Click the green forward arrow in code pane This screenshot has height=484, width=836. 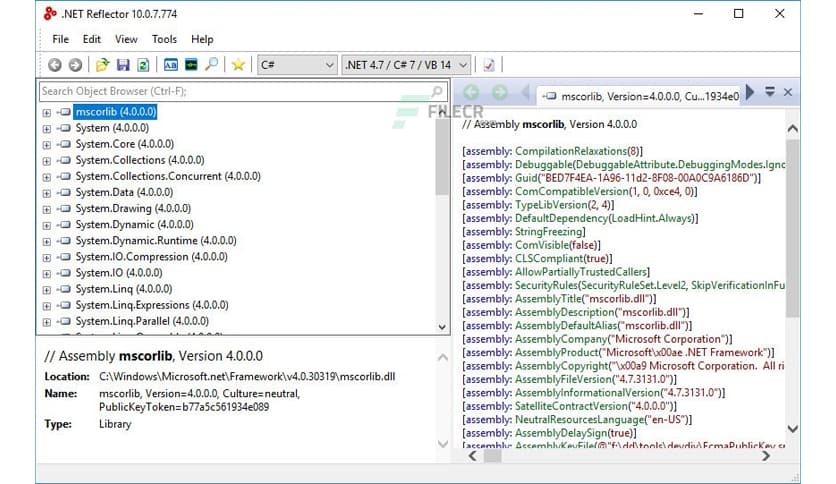(500, 92)
